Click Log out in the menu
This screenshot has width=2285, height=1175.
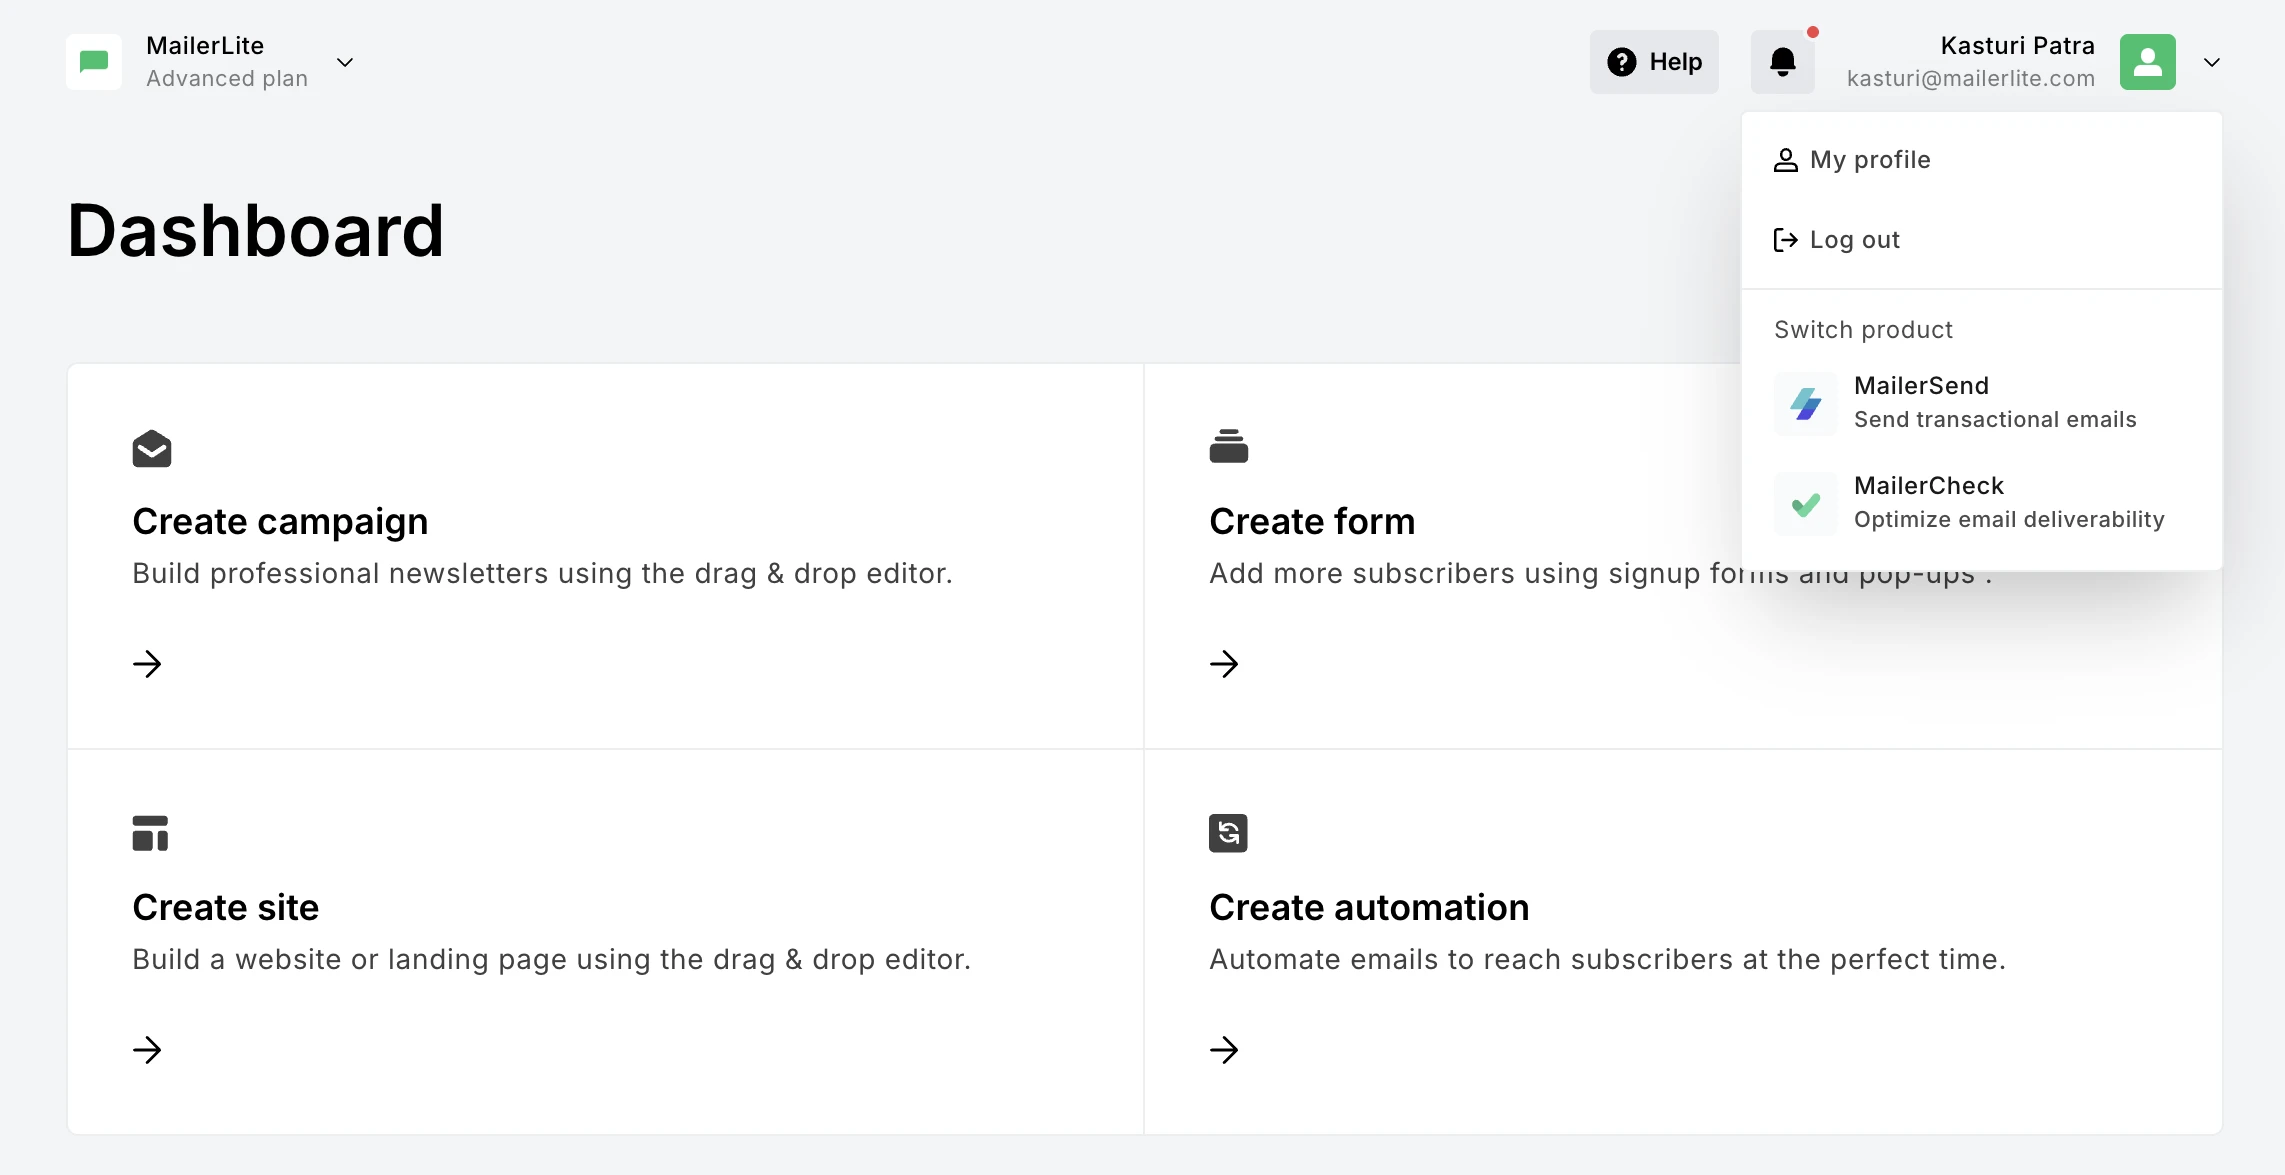[1854, 239]
